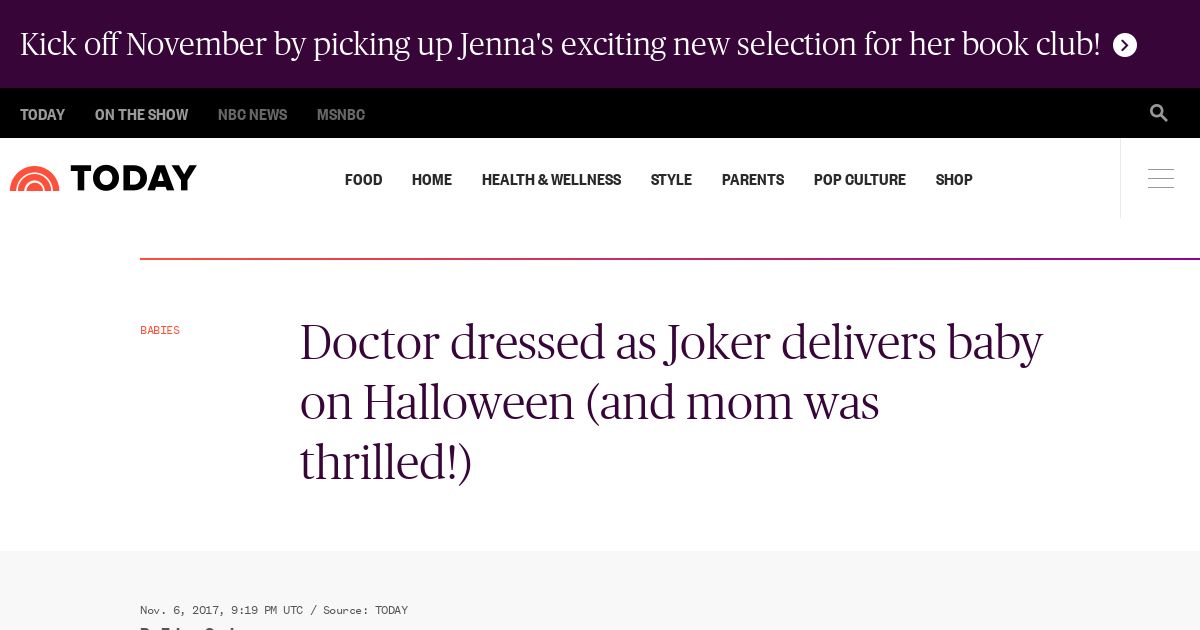Click the SHOP menu item
1200x630 pixels.
pyautogui.click(x=954, y=180)
